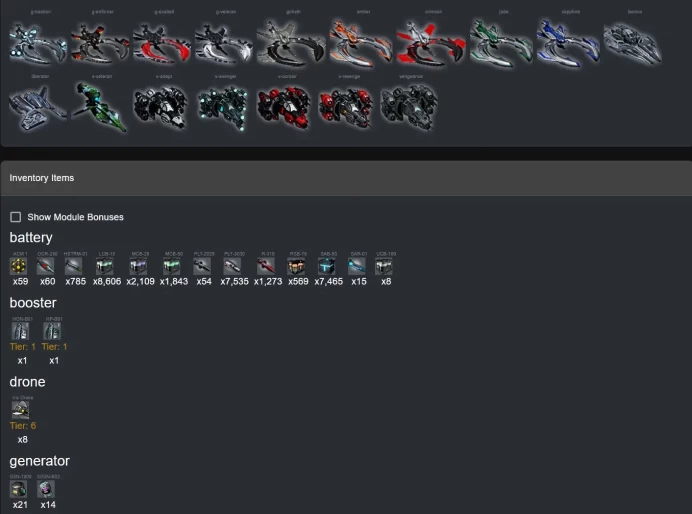Choose the sapphire blue ship design
The height and width of the screenshot is (514, 692).
(568, 43)
